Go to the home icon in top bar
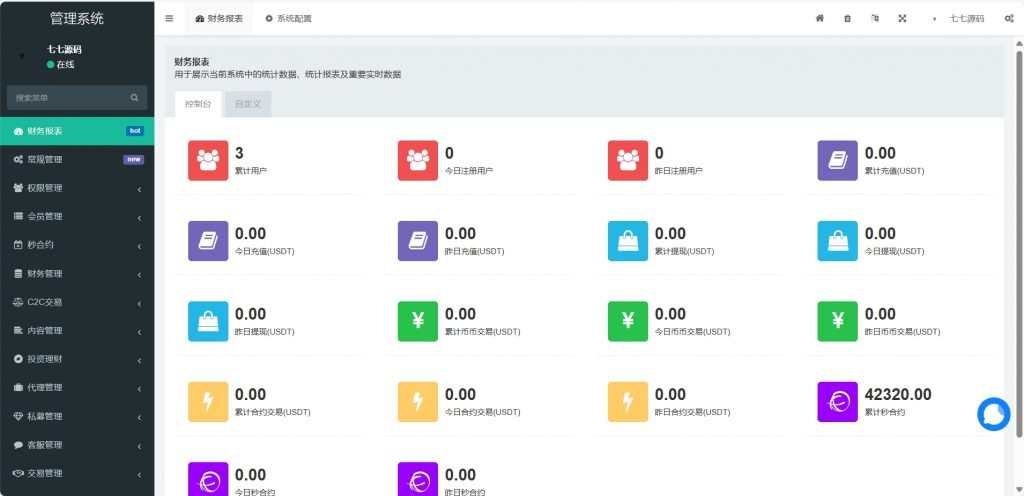This screenshot has width=1024, height=496. pos(820,18)
